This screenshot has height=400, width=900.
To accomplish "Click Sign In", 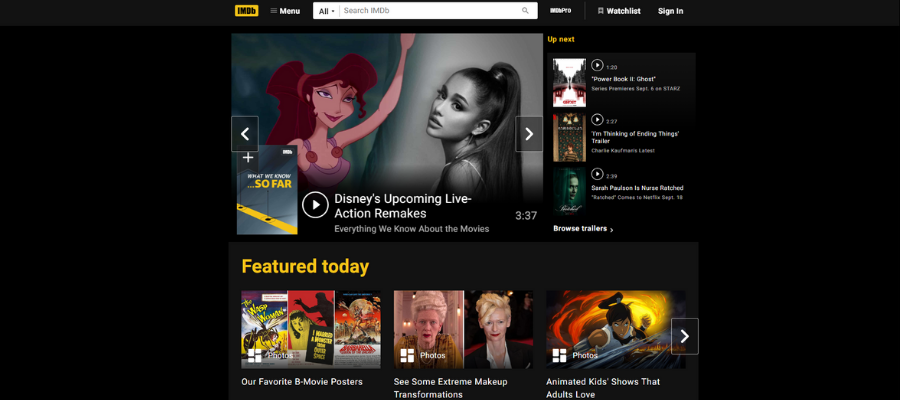I will pos(670,11).
